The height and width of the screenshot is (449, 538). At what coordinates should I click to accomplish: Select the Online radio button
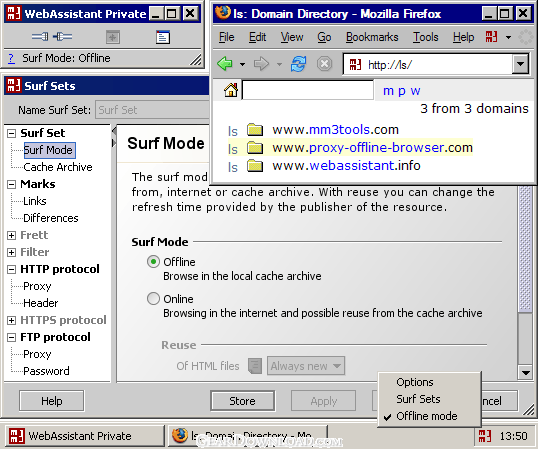point(153,299)
